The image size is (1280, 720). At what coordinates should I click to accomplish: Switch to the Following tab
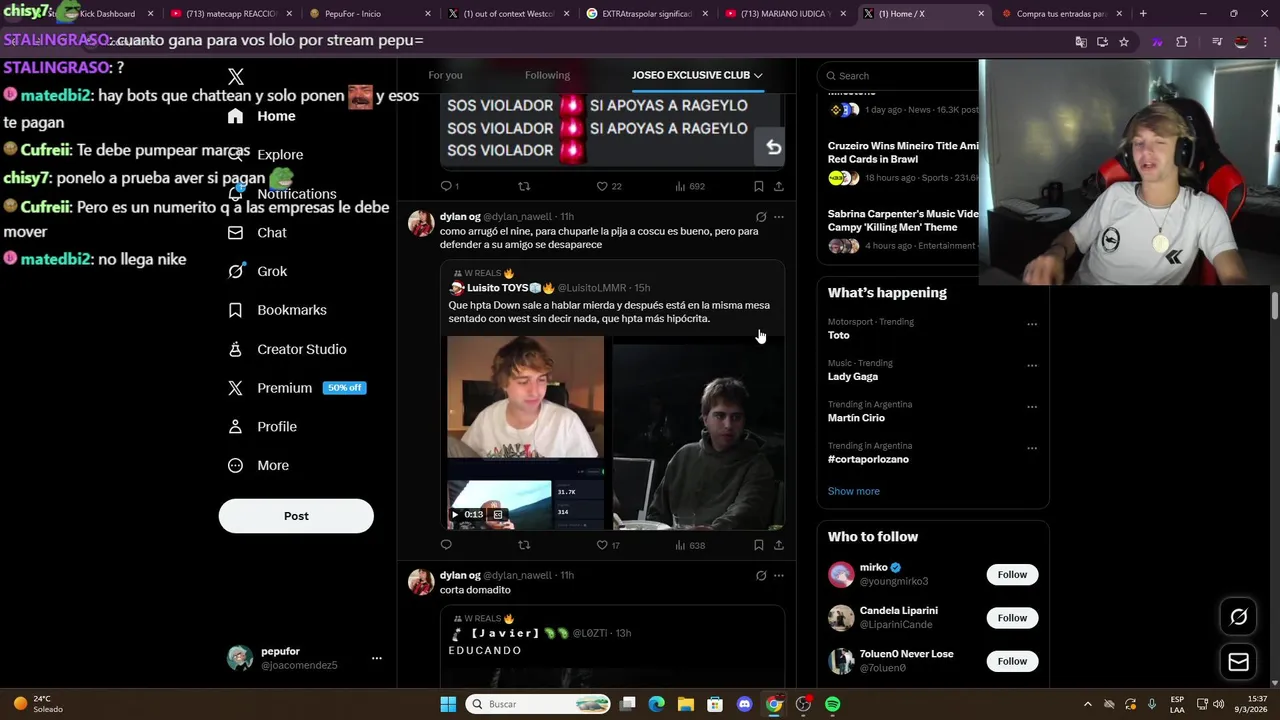(x=547, y=75)
